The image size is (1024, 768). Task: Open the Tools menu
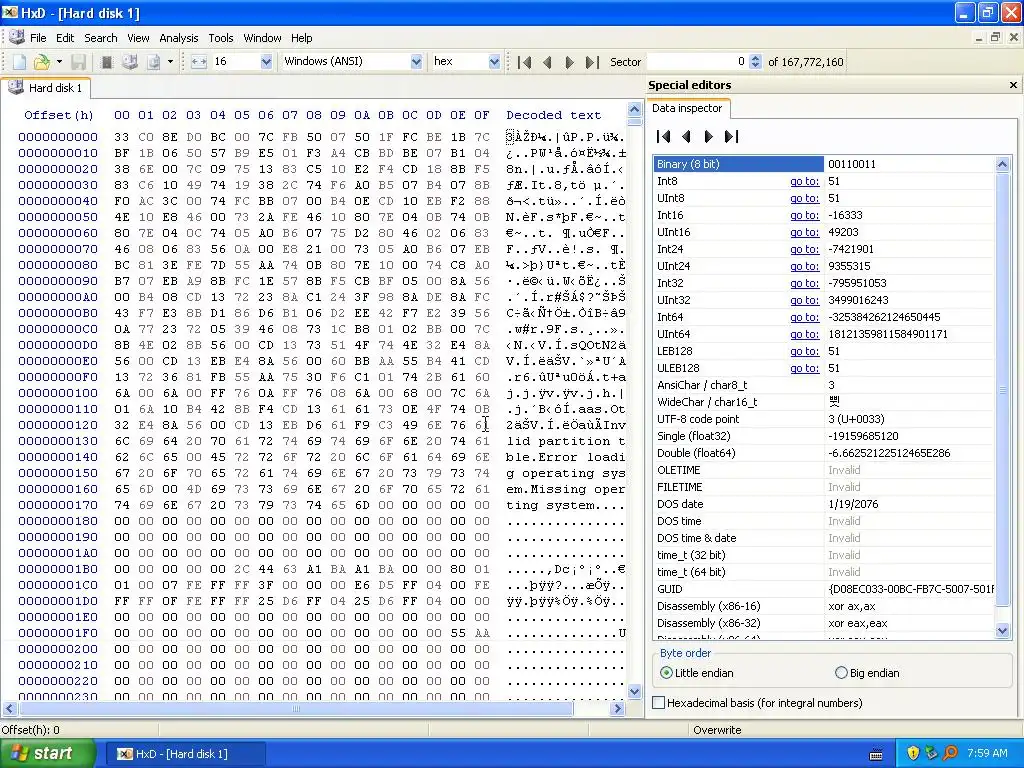(x=221, y=38)
